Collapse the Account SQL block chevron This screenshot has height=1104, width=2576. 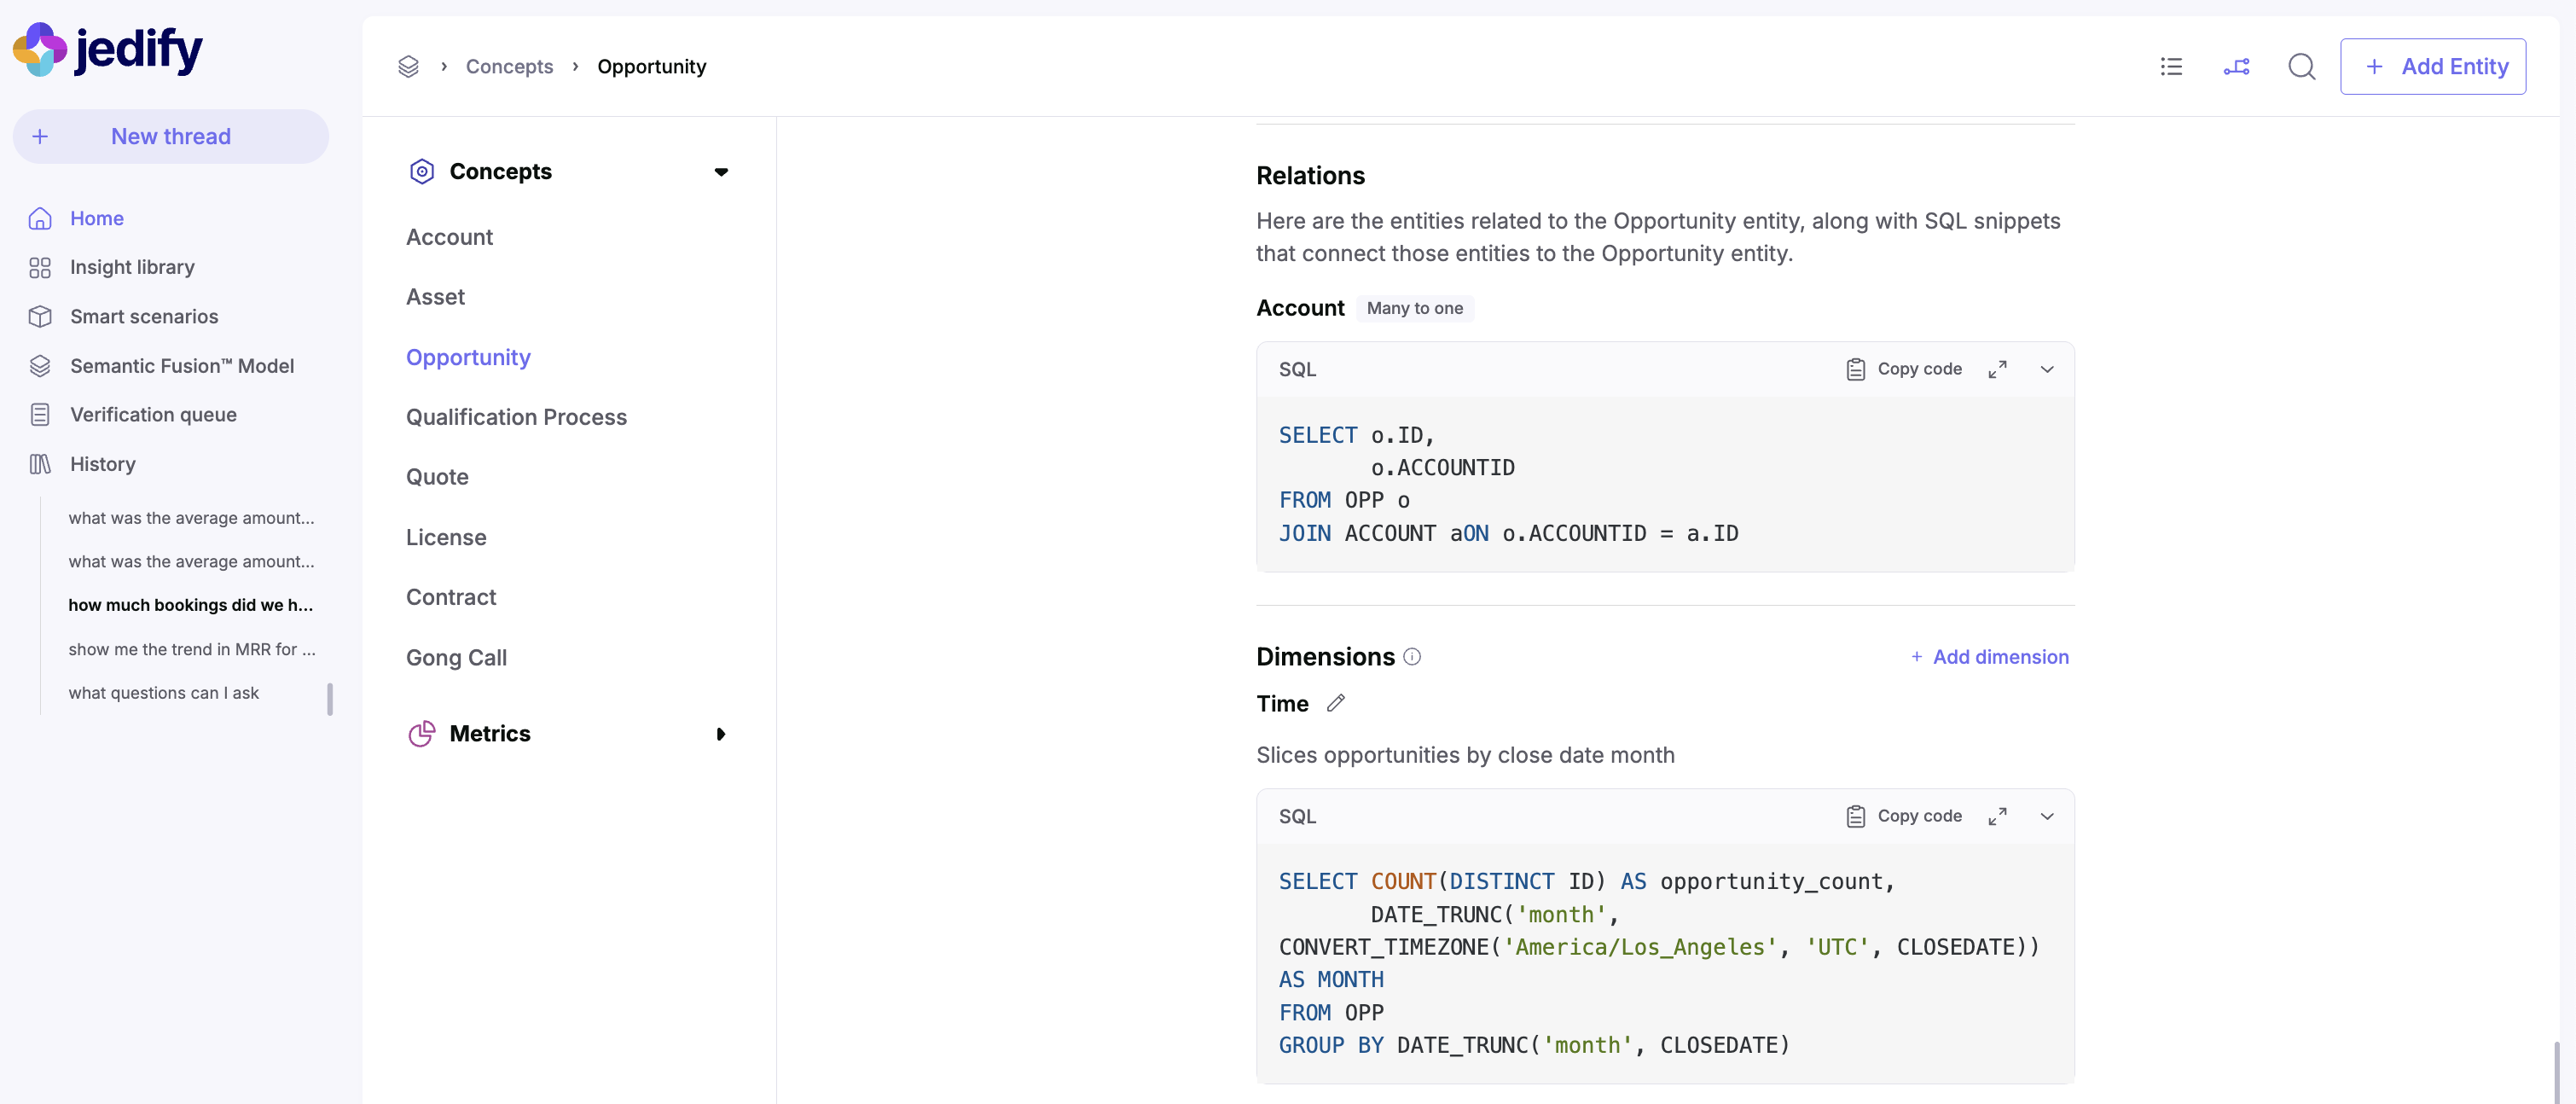click(x=2047, y=369)
